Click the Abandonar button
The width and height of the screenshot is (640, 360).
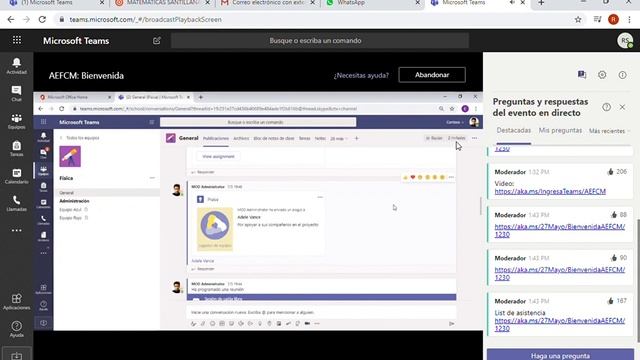coord(432,75)
